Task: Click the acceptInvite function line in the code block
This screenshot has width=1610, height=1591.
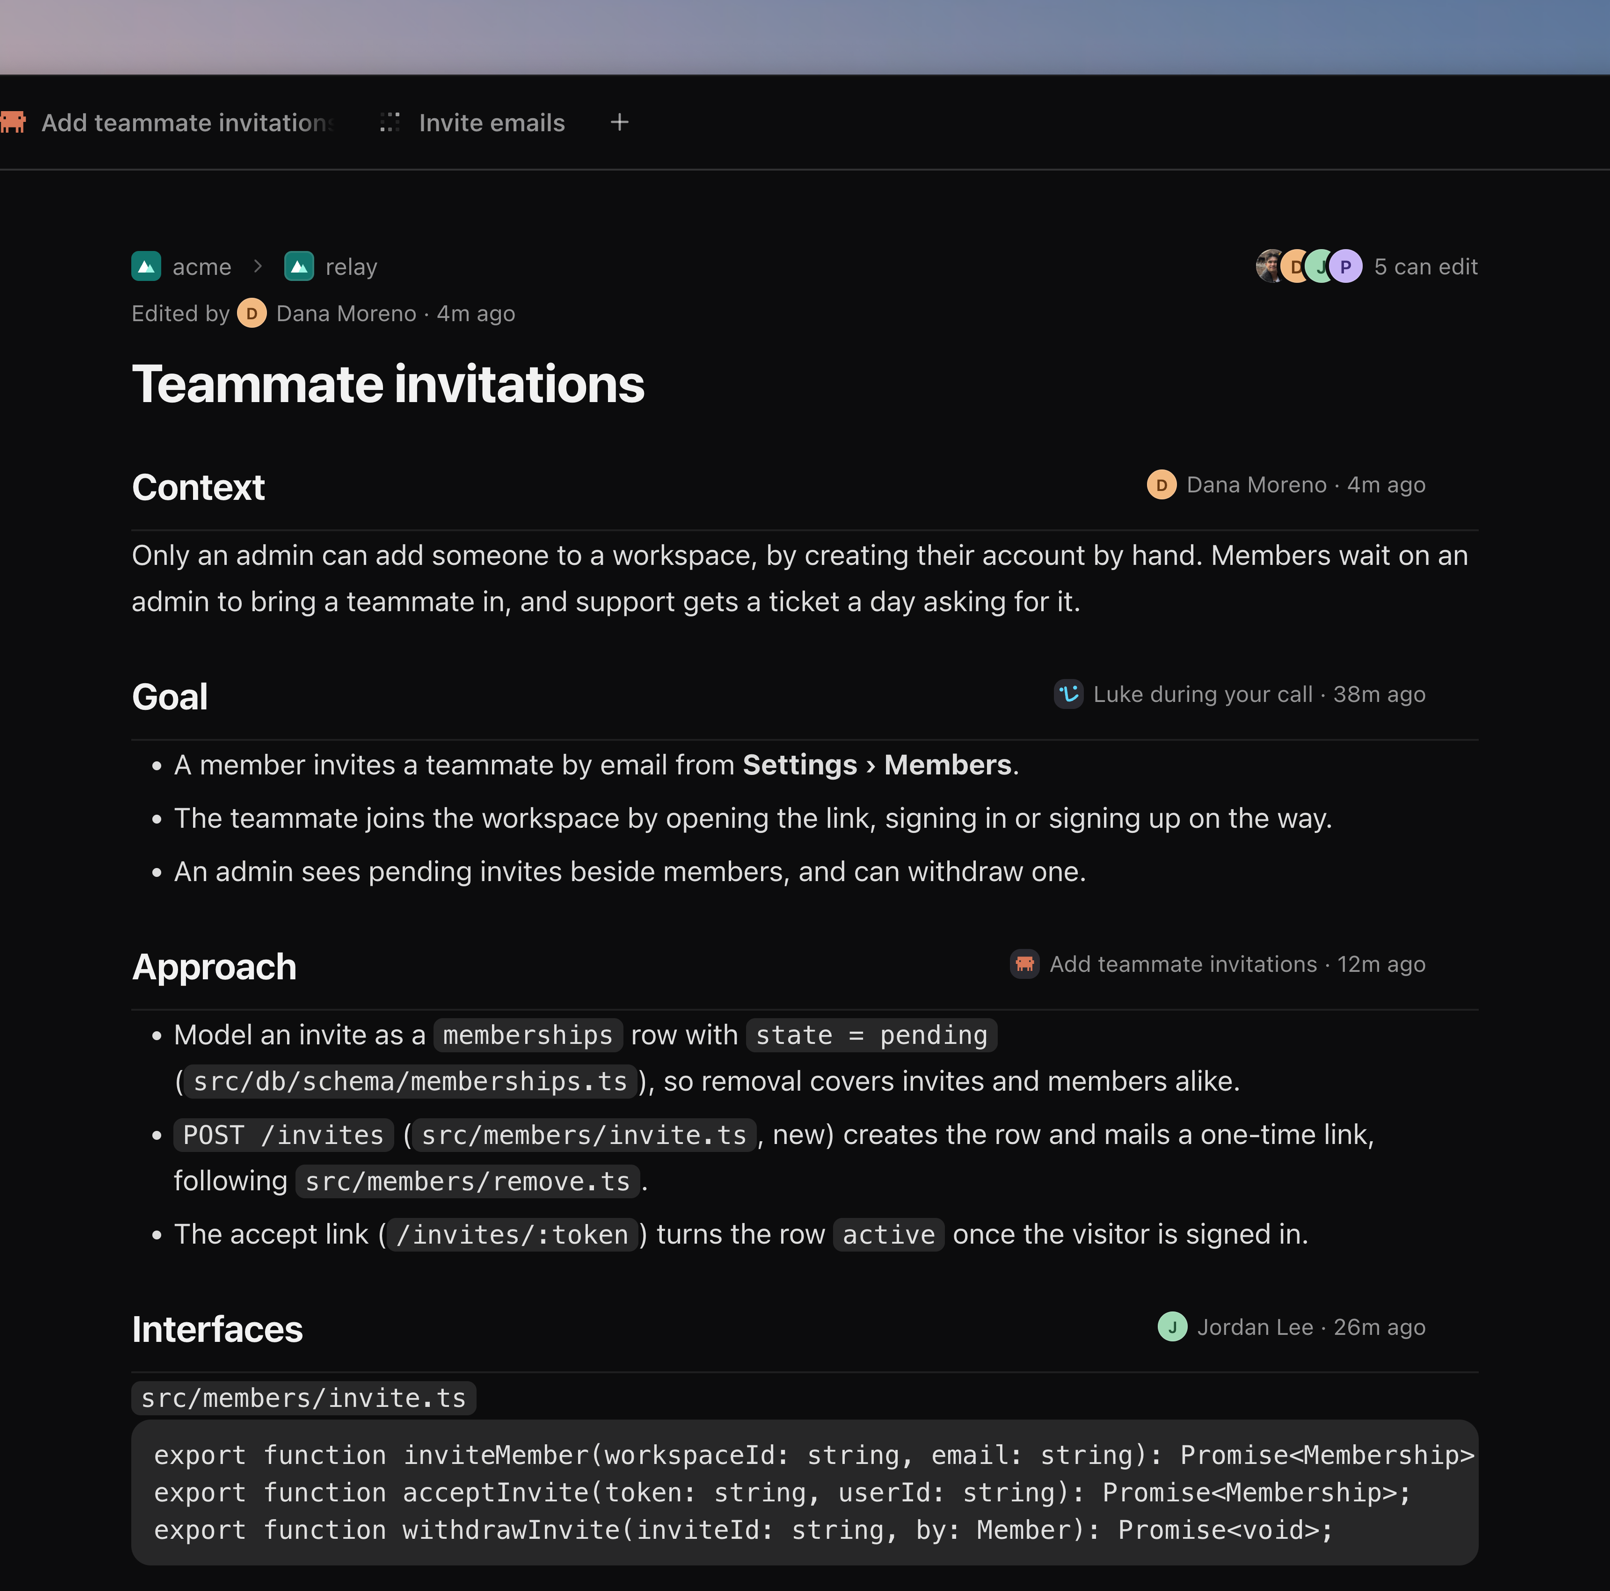Action: pyautogui.click(x=782, y=1493)
